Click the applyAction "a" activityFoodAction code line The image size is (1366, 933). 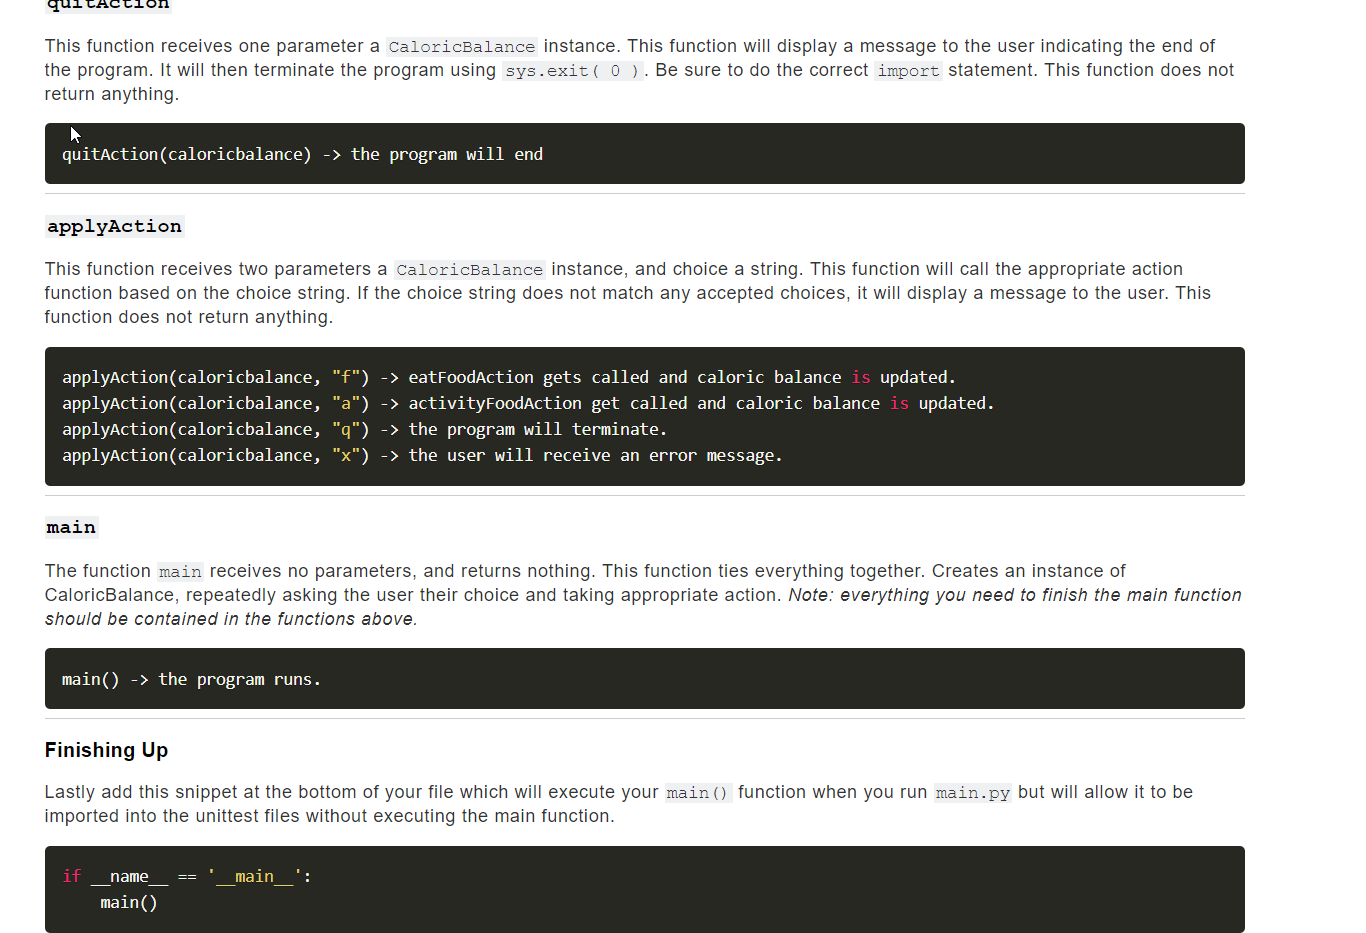tap(528, 403)
